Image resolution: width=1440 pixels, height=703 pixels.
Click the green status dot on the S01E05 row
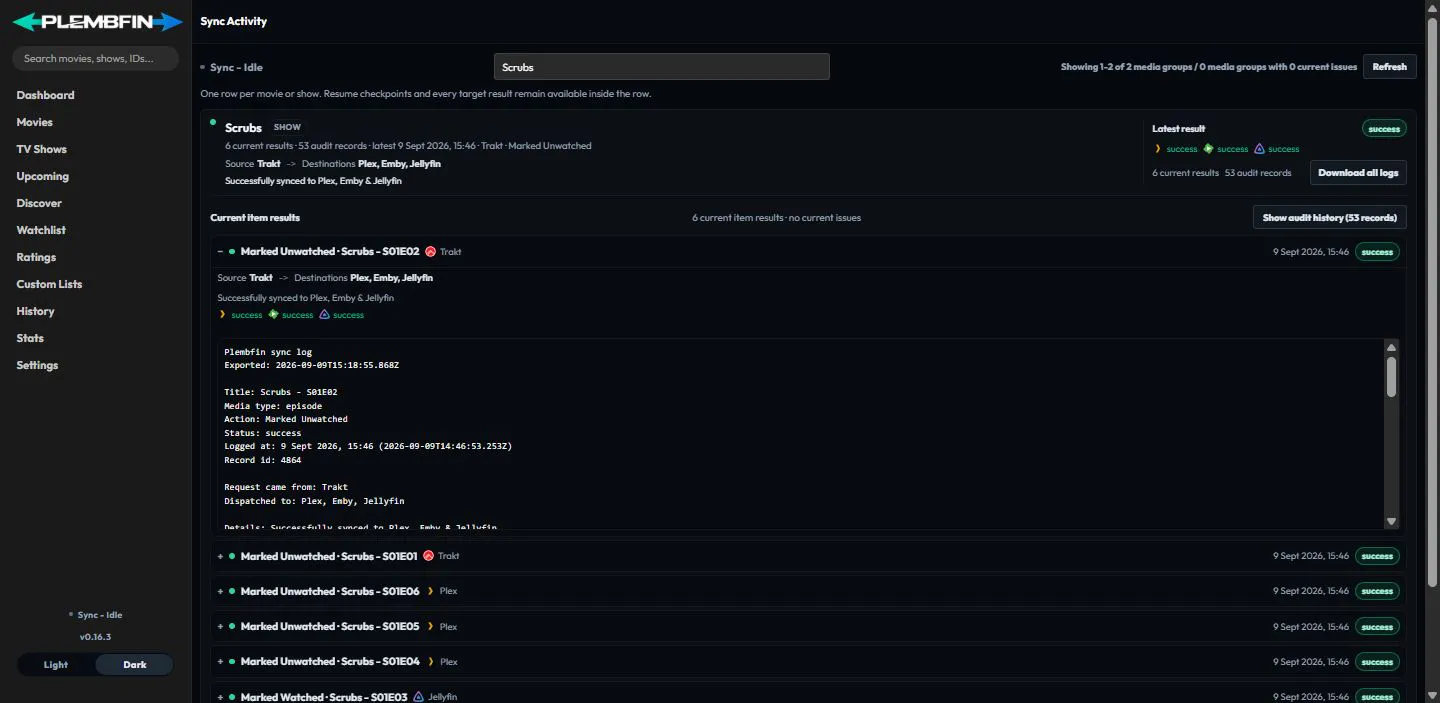click(x=232, y=627)
